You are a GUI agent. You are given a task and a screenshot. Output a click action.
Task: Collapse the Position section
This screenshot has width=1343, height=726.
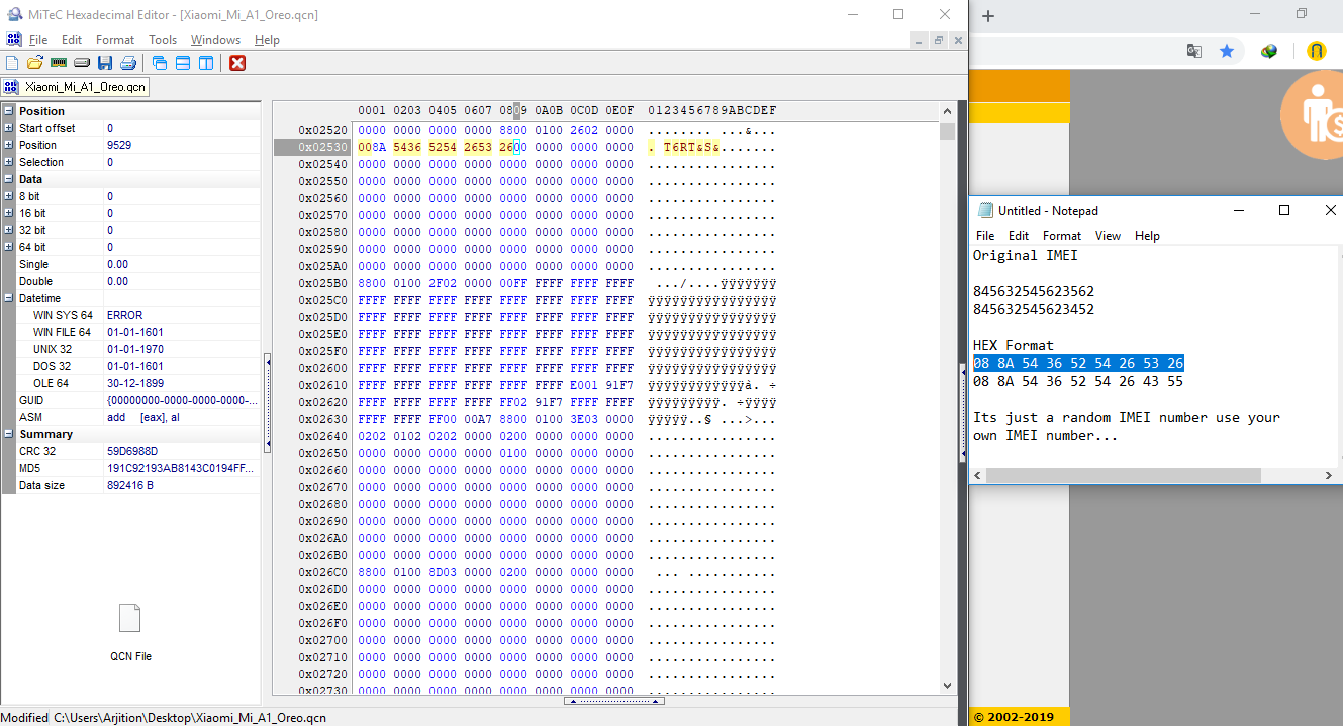coord(9,111)
